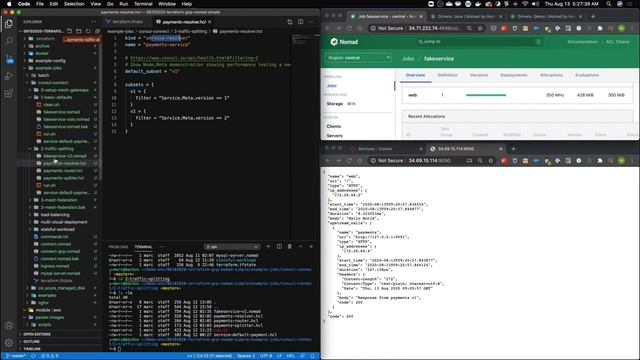Click the Jobs breadcrumb in Nomad header

coord(408,59)
